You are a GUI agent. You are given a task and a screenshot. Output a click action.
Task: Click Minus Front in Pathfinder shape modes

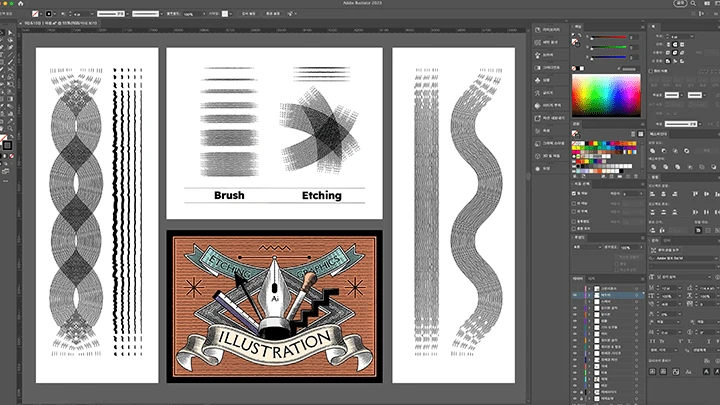coord(664,151)
